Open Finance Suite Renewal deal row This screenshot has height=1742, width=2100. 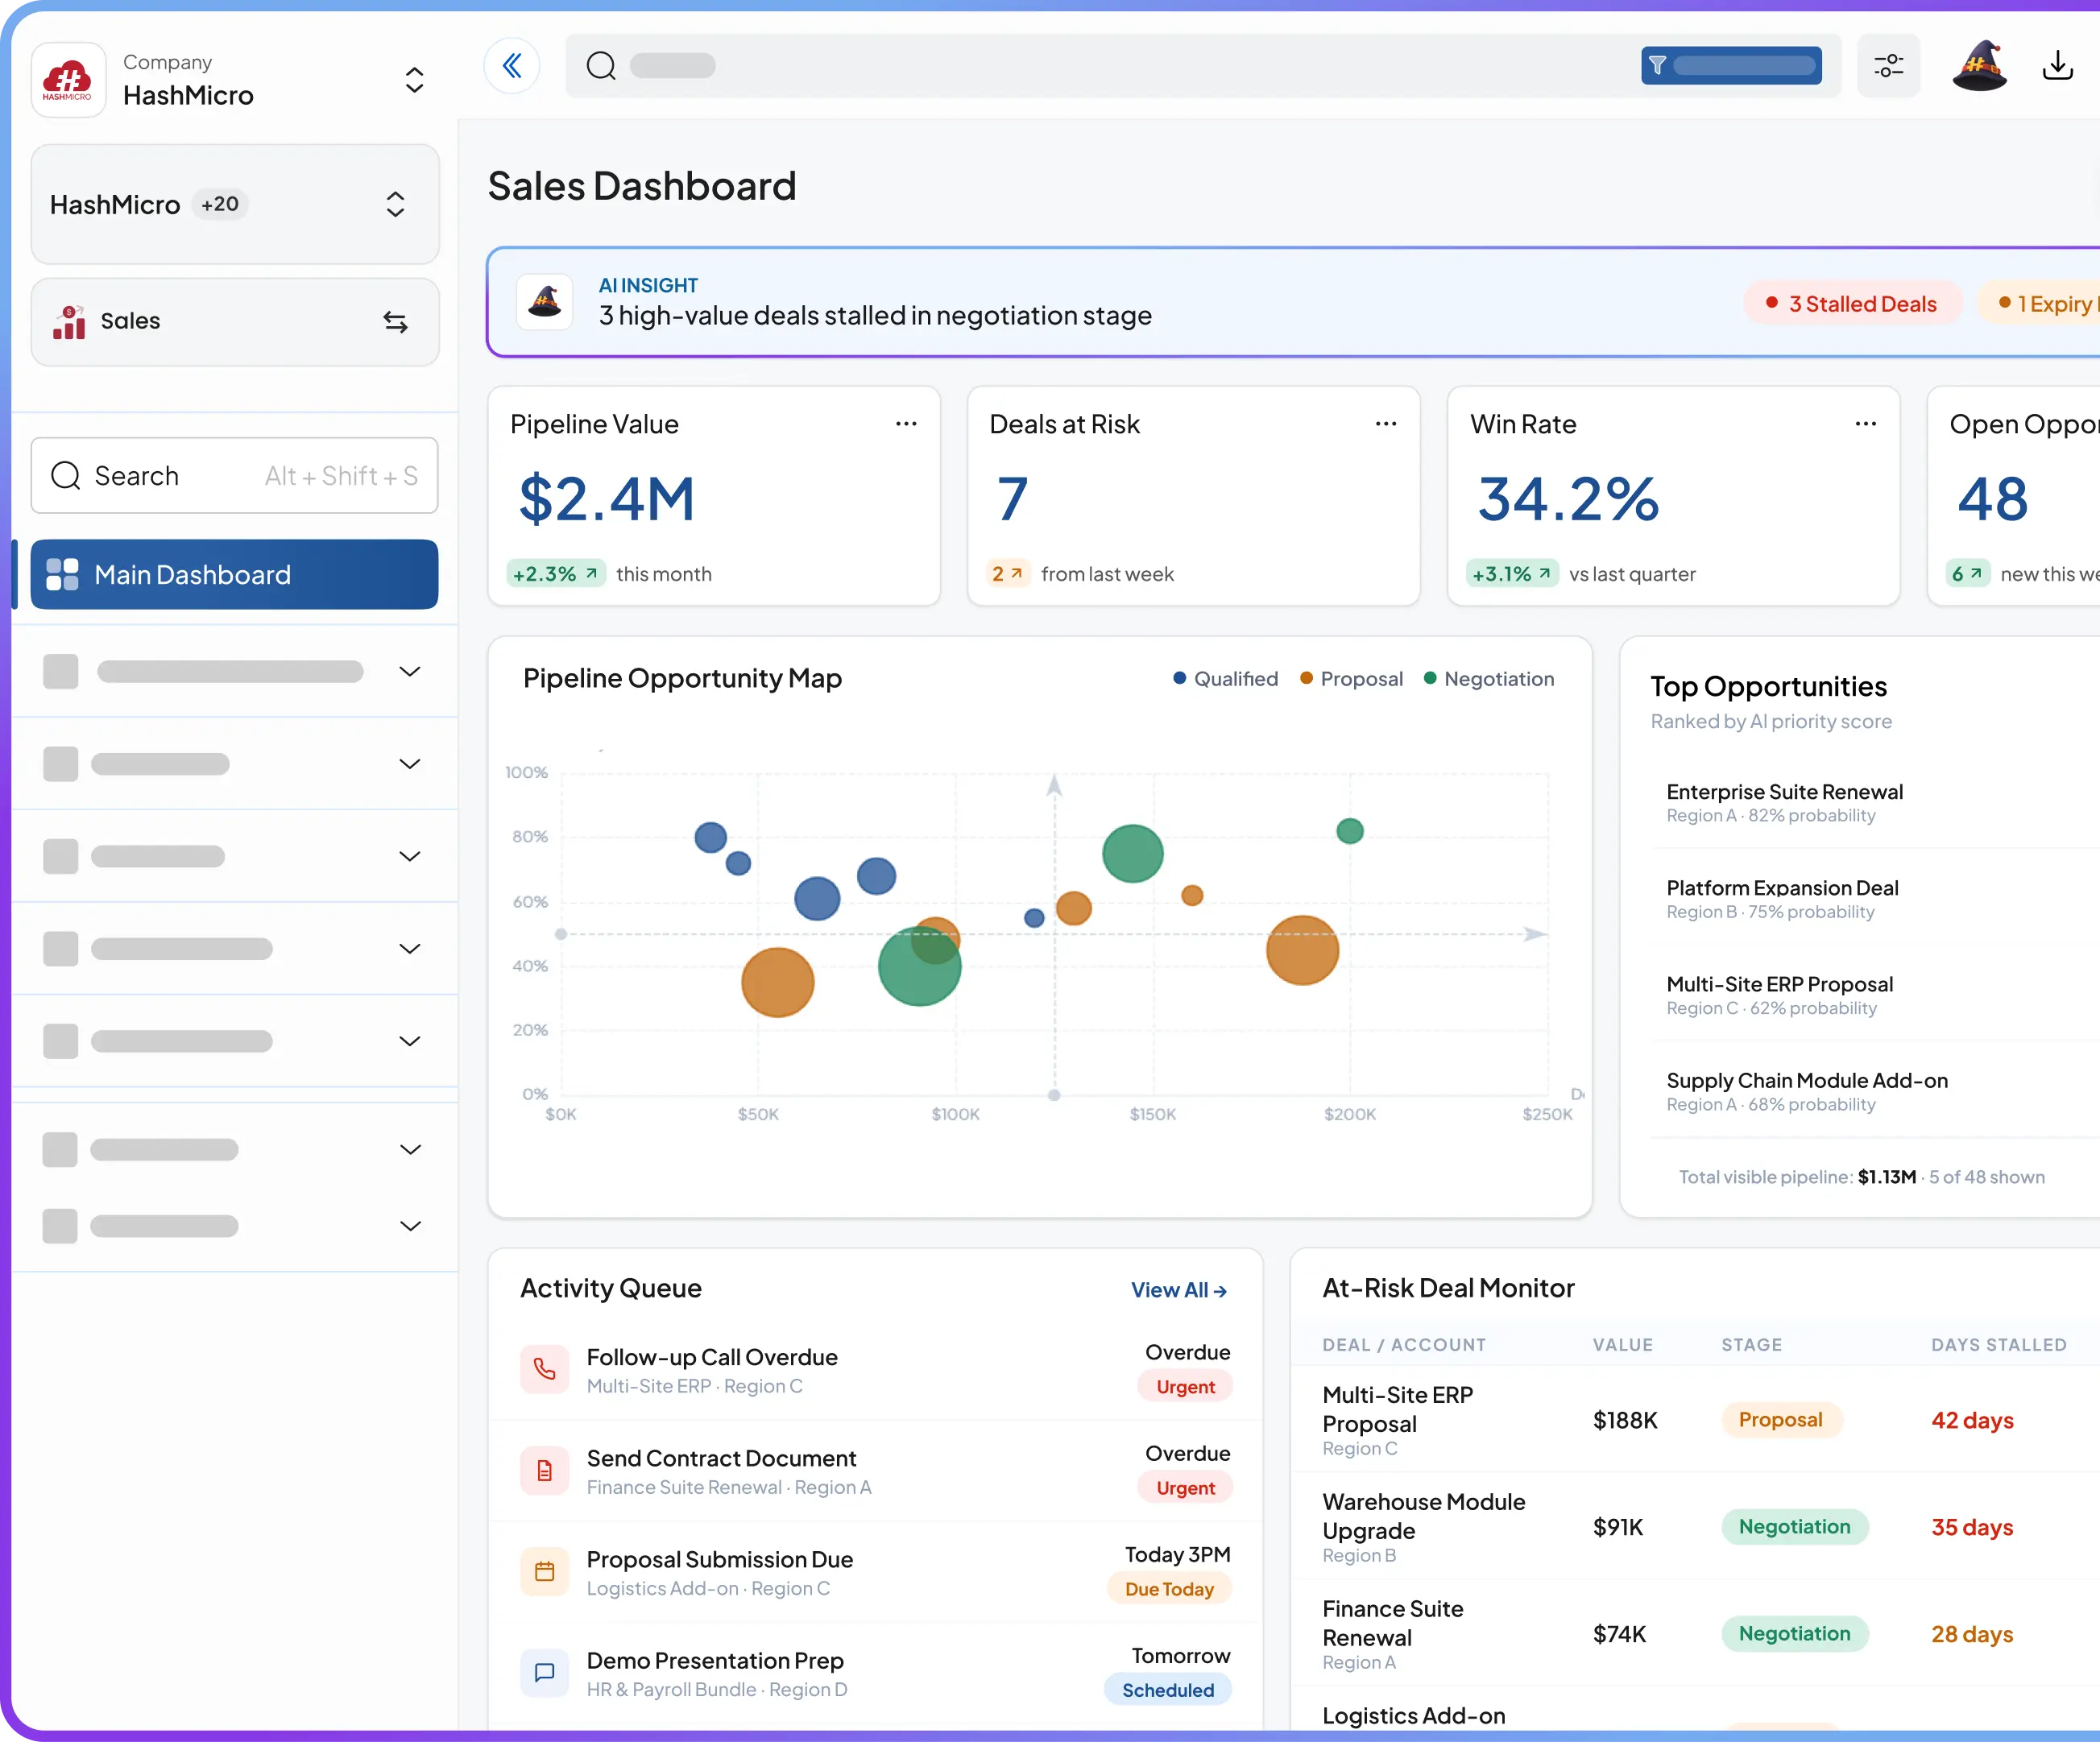(1695, 1634)
